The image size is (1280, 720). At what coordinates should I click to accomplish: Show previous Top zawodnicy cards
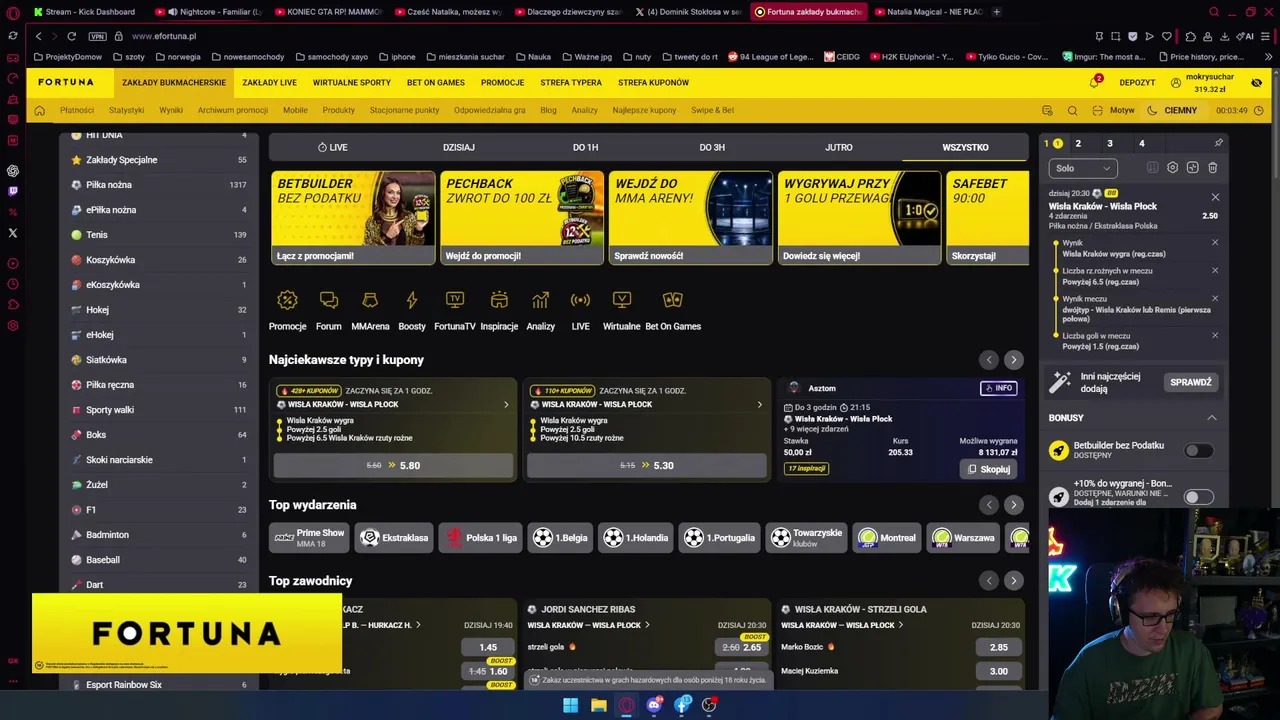tap(989, 581)
